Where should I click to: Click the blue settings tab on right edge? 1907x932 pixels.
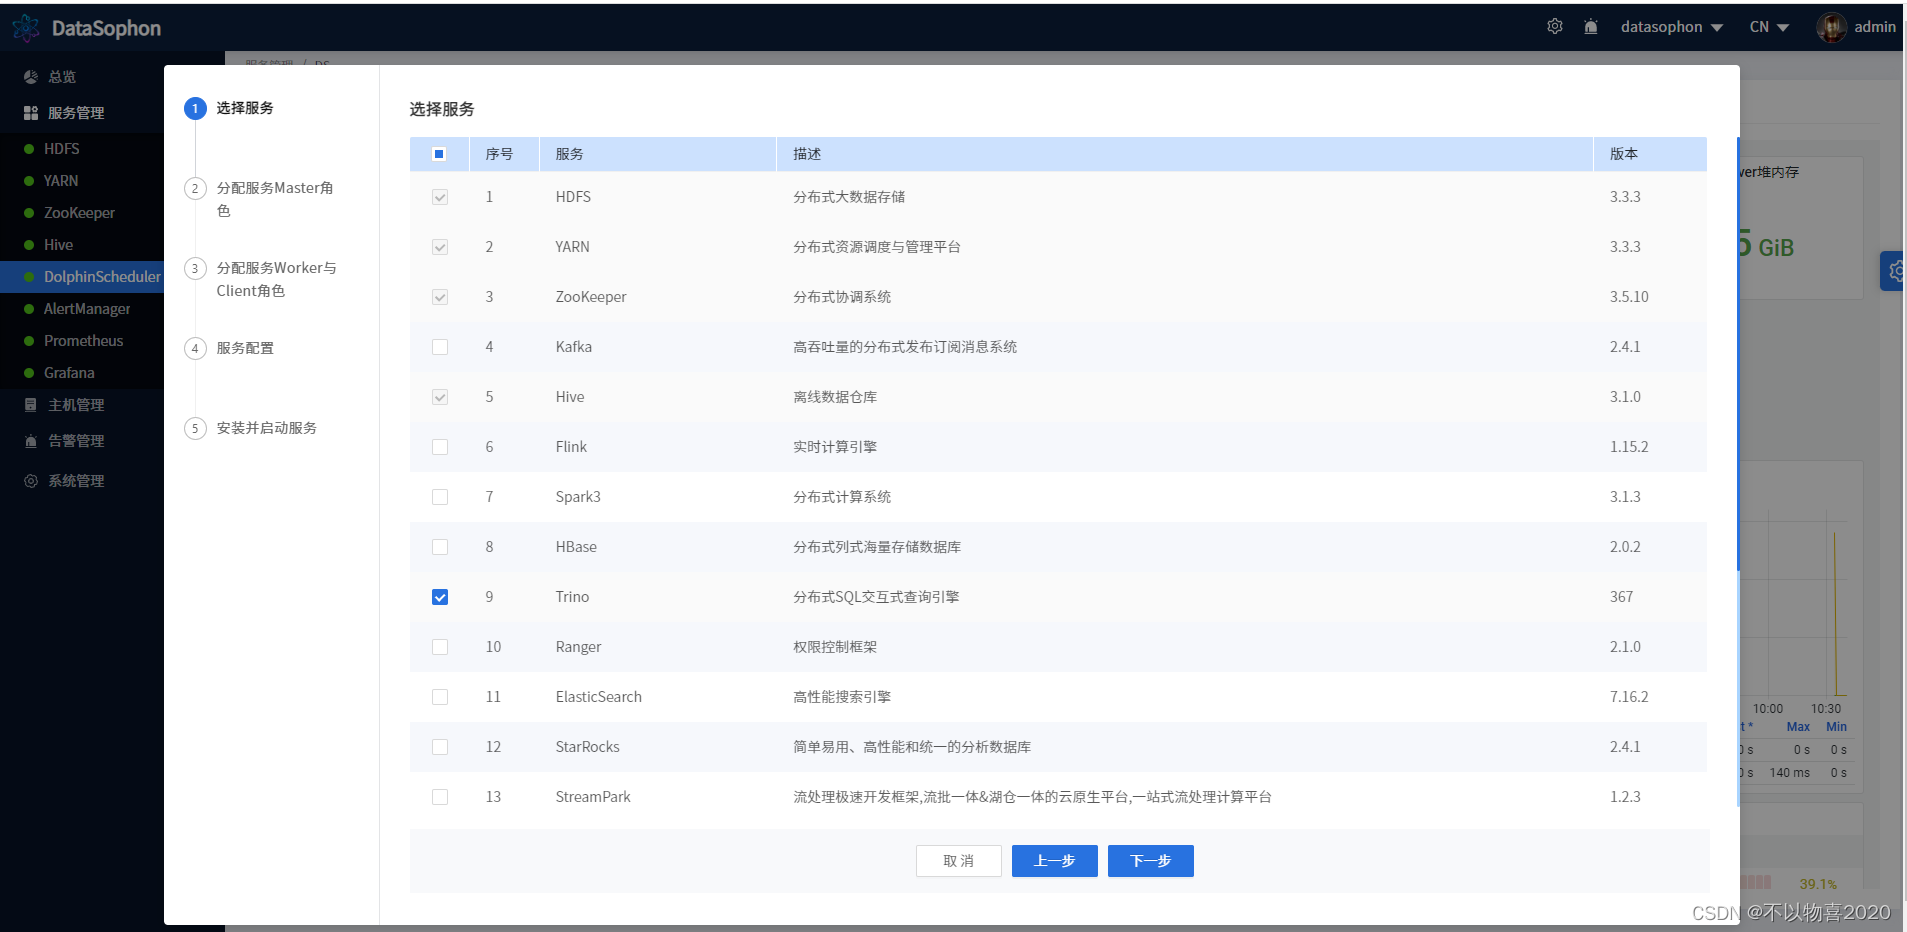click(x=1893, y=271)
